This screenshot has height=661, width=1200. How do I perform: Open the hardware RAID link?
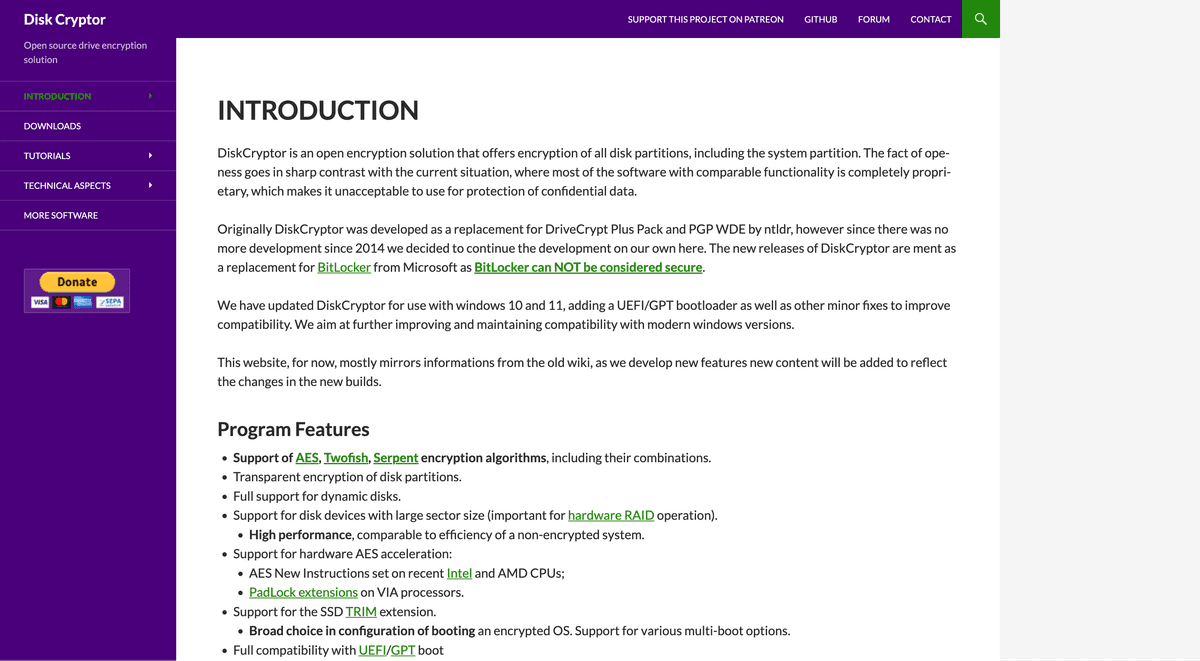coord(610,516)
